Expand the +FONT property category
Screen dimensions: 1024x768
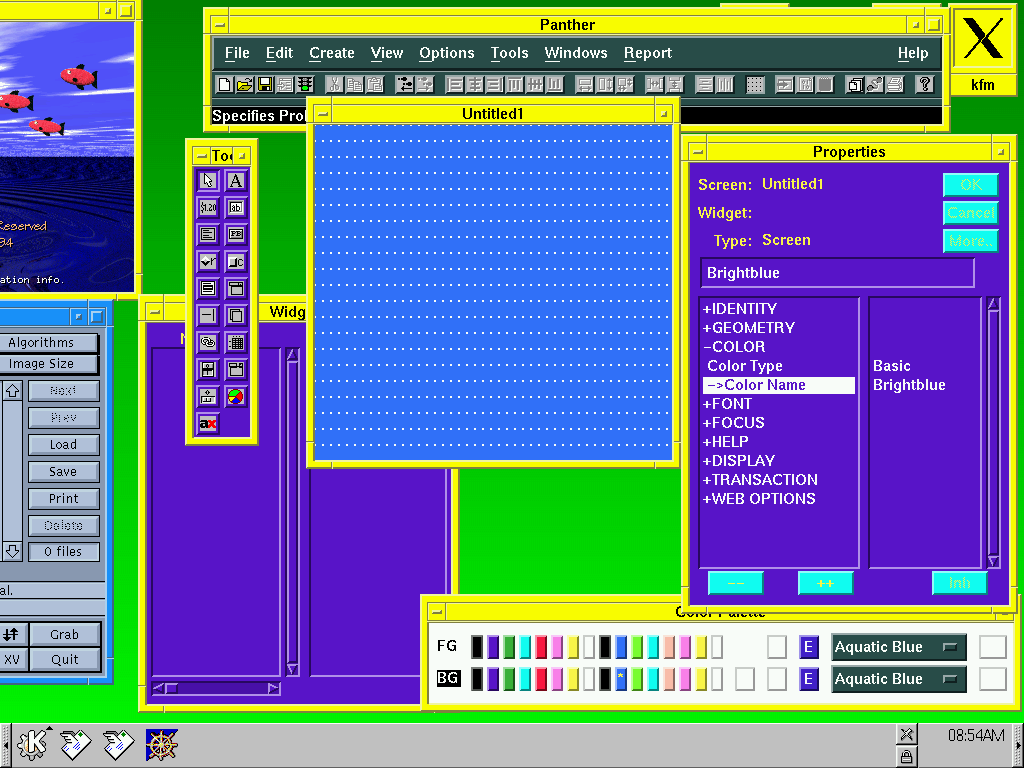pyautogui.click(x=729, y=404)
